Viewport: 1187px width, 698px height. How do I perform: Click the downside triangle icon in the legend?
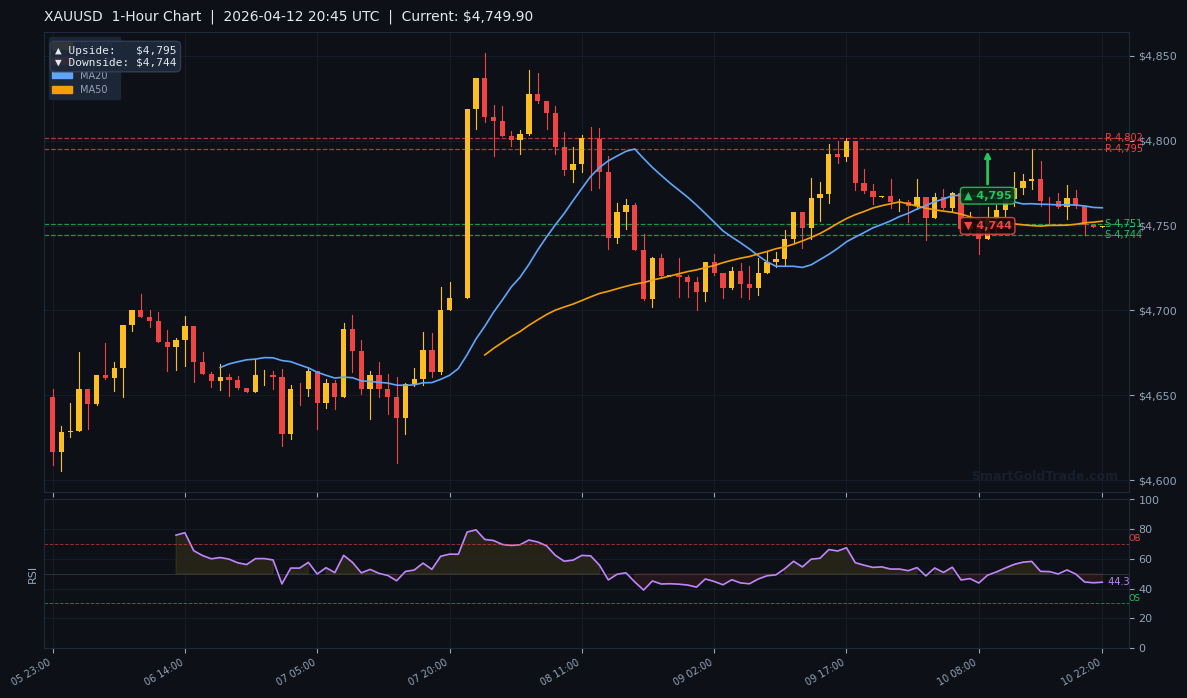(59, 62)
